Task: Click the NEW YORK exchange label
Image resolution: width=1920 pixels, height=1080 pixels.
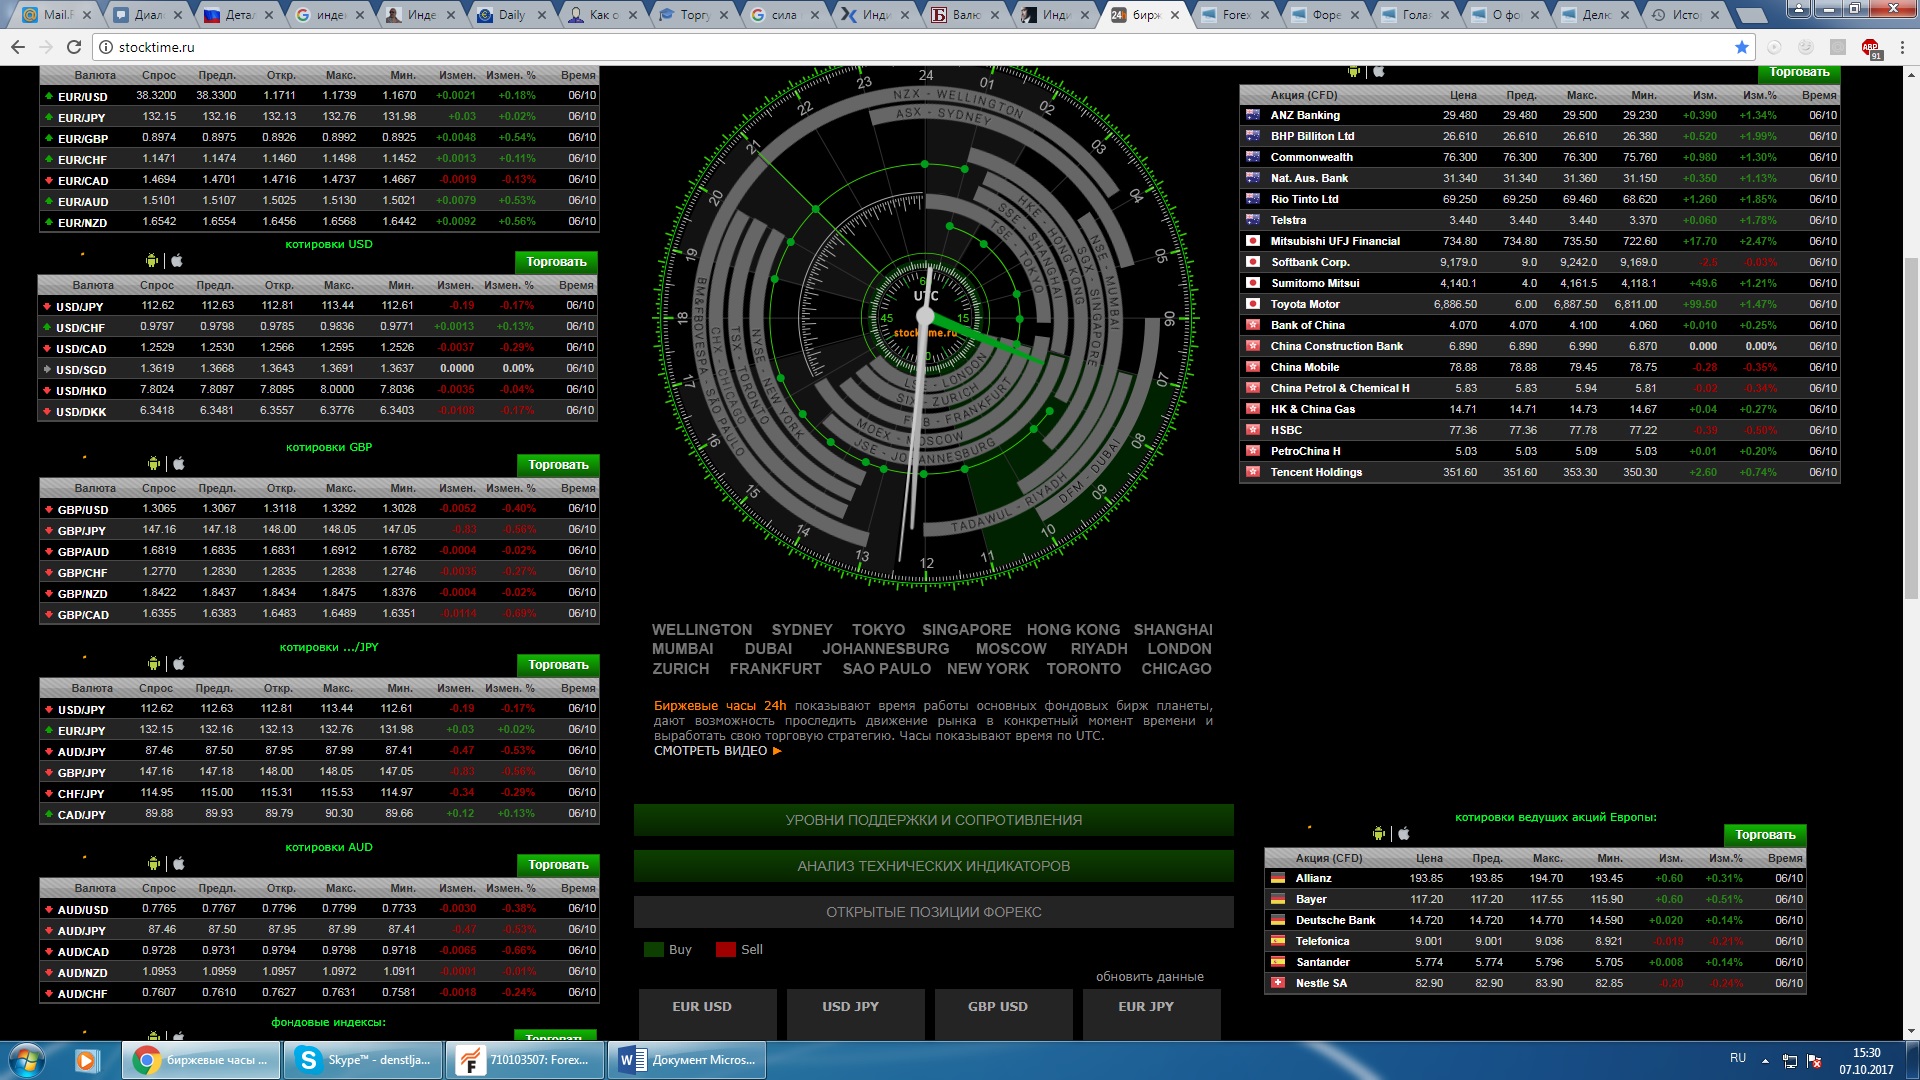Action: [988, 669]
